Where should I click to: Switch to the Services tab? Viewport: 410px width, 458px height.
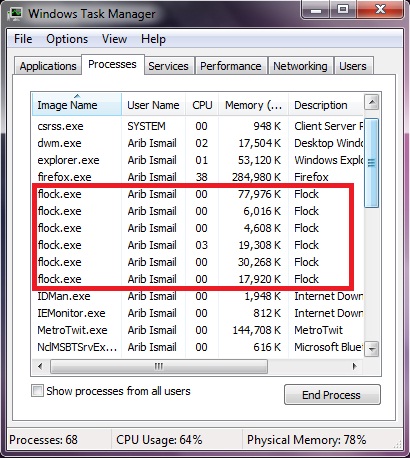pyautogui.click(x=168, y=66)
